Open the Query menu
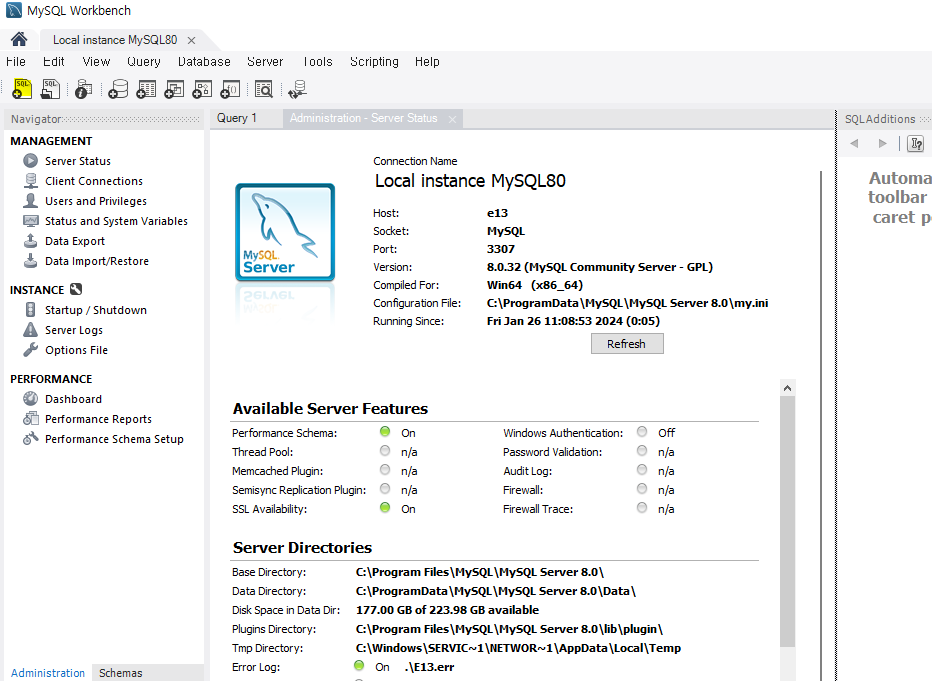 tap(144, 61)
